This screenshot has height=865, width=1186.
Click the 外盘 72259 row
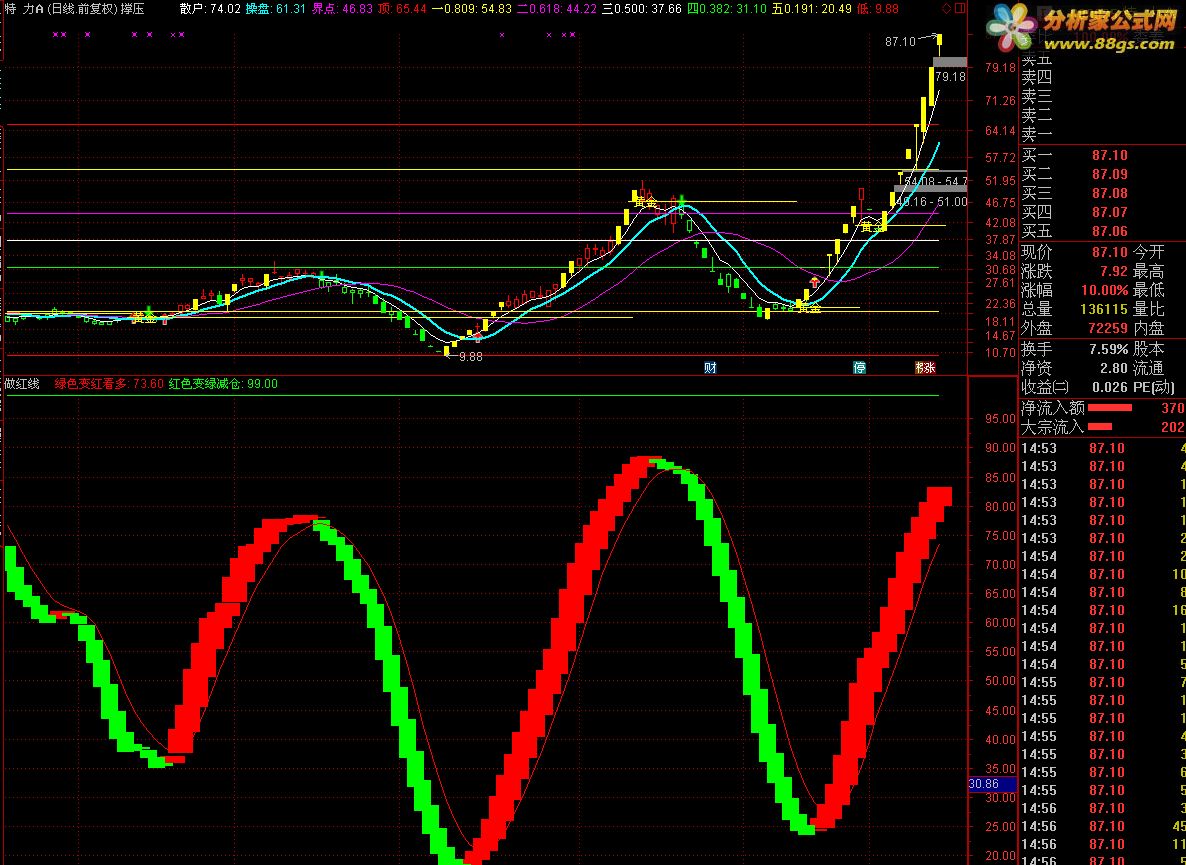pyautogui.click(x=1075, y=329)
